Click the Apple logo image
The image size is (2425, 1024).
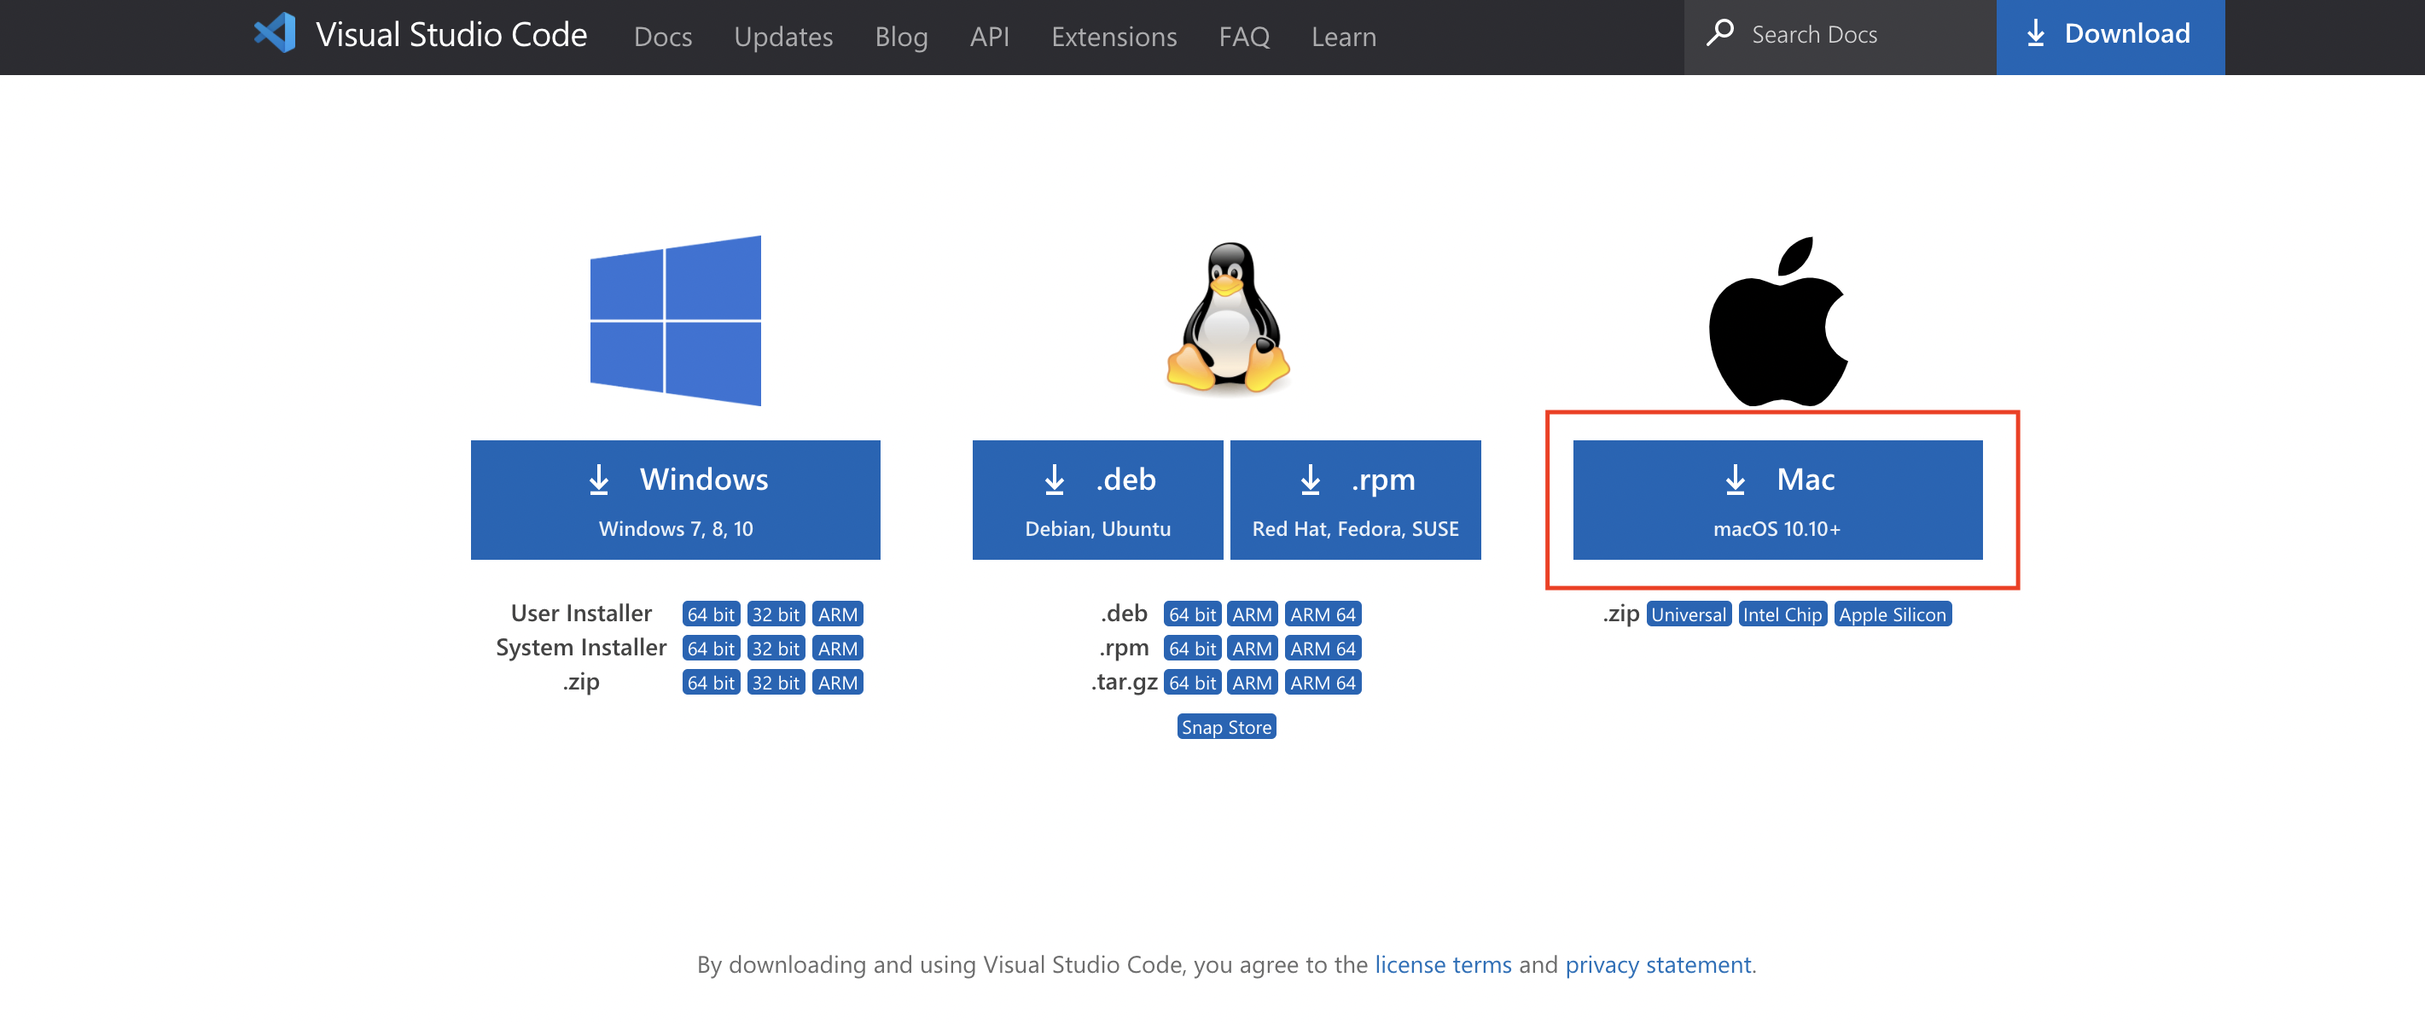click(x=1780, y=320)
